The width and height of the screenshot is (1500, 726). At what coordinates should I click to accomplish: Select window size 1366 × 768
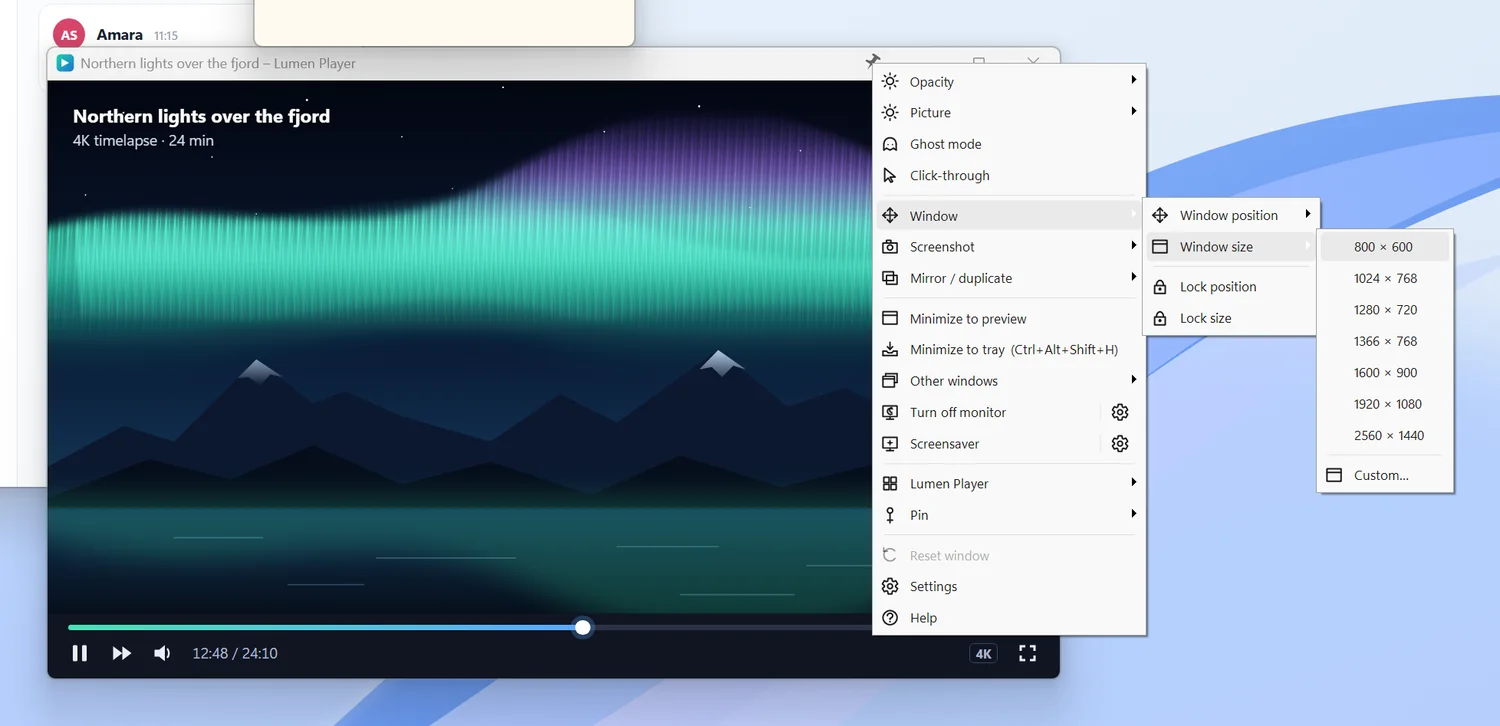1385,341
